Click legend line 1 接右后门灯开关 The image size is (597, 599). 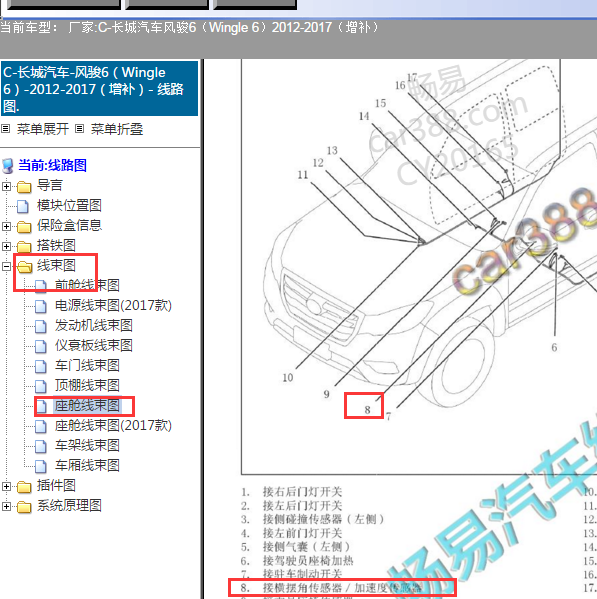pos(291,492)
